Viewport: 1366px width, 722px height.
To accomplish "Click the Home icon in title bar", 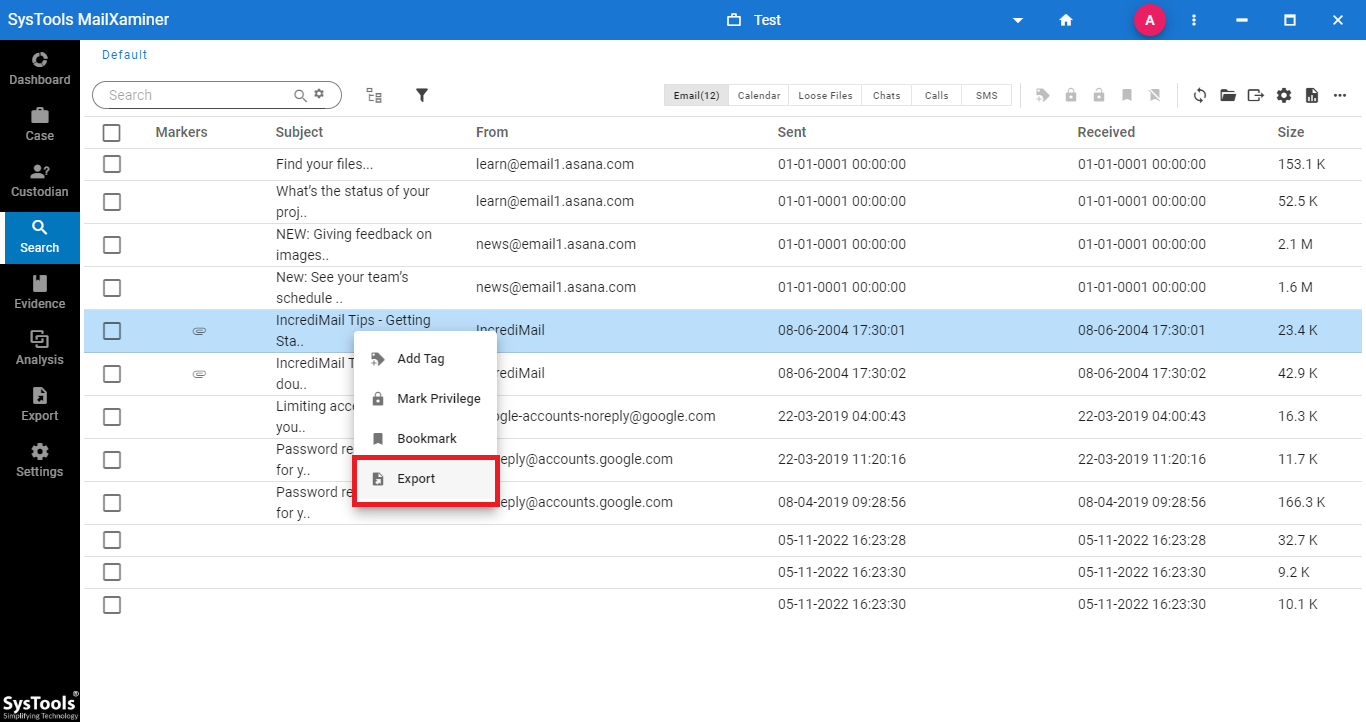I will pos(1066,20).
